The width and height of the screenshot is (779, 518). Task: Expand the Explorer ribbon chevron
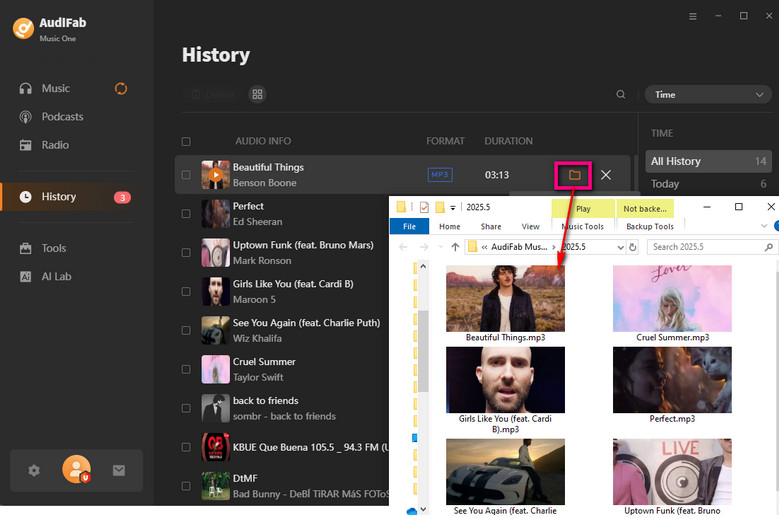(764, 226)
